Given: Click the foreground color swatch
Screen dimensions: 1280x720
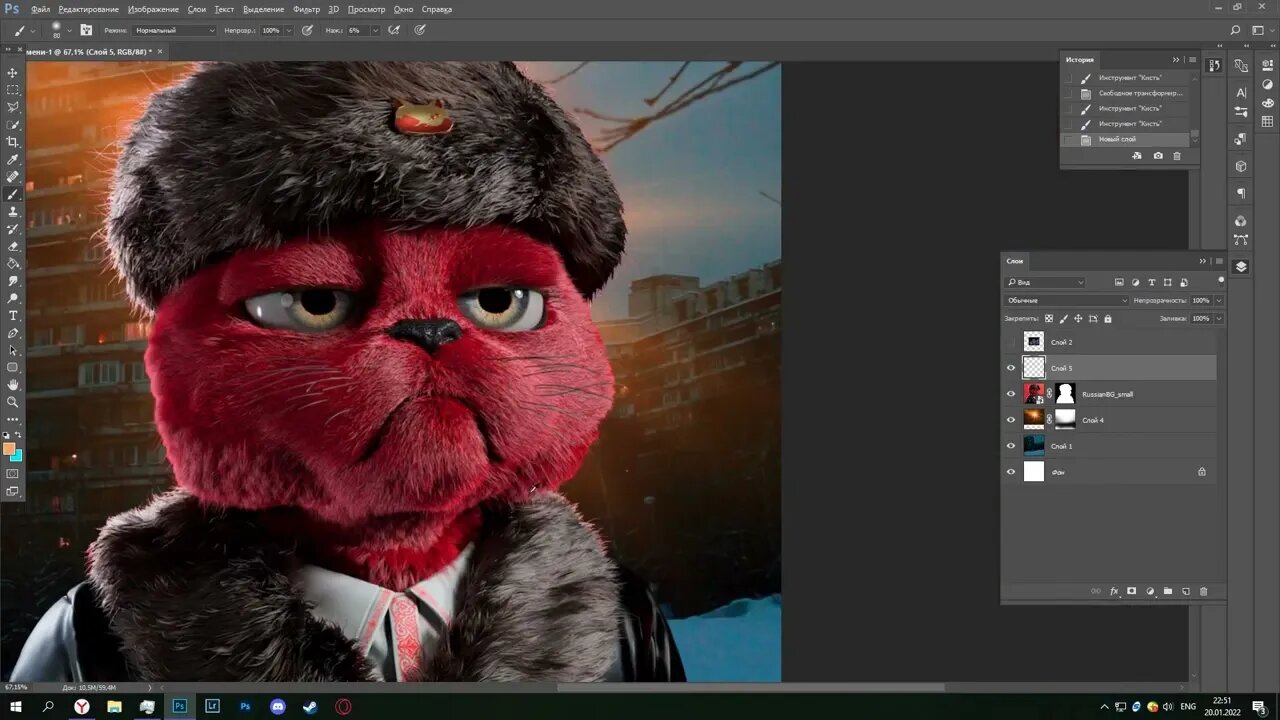Looking at the screenshot, I should (9, 449).
